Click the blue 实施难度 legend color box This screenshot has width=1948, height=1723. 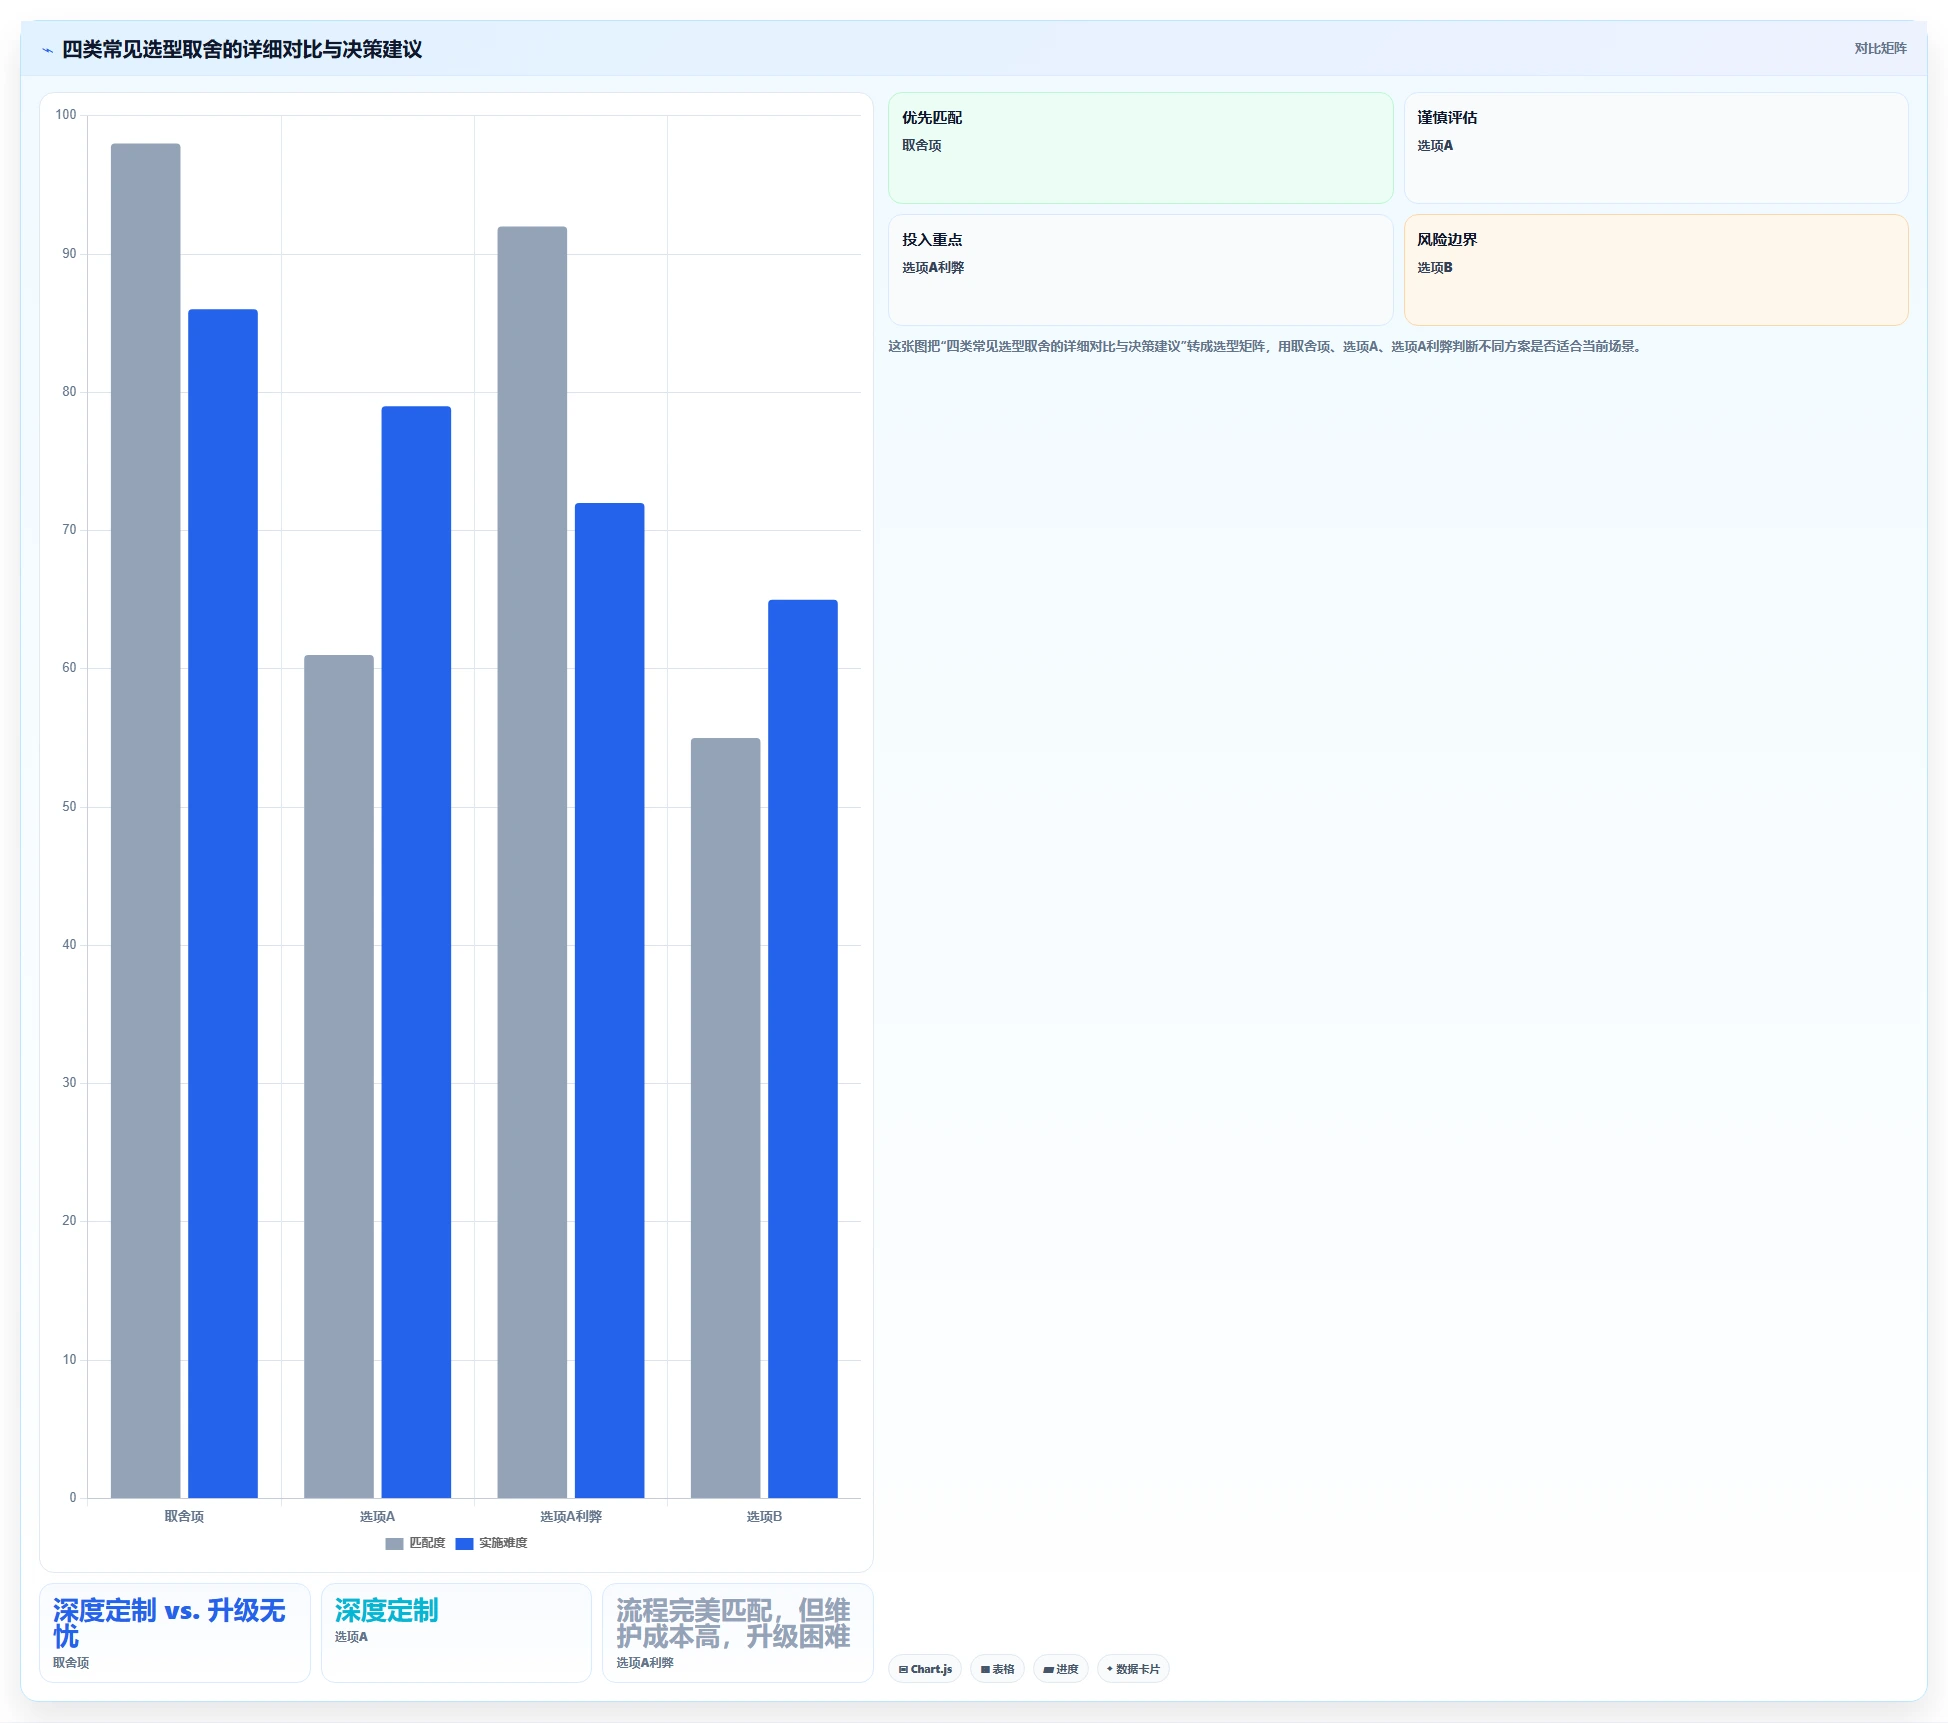pyautogui.click(x=464, y=1544)
